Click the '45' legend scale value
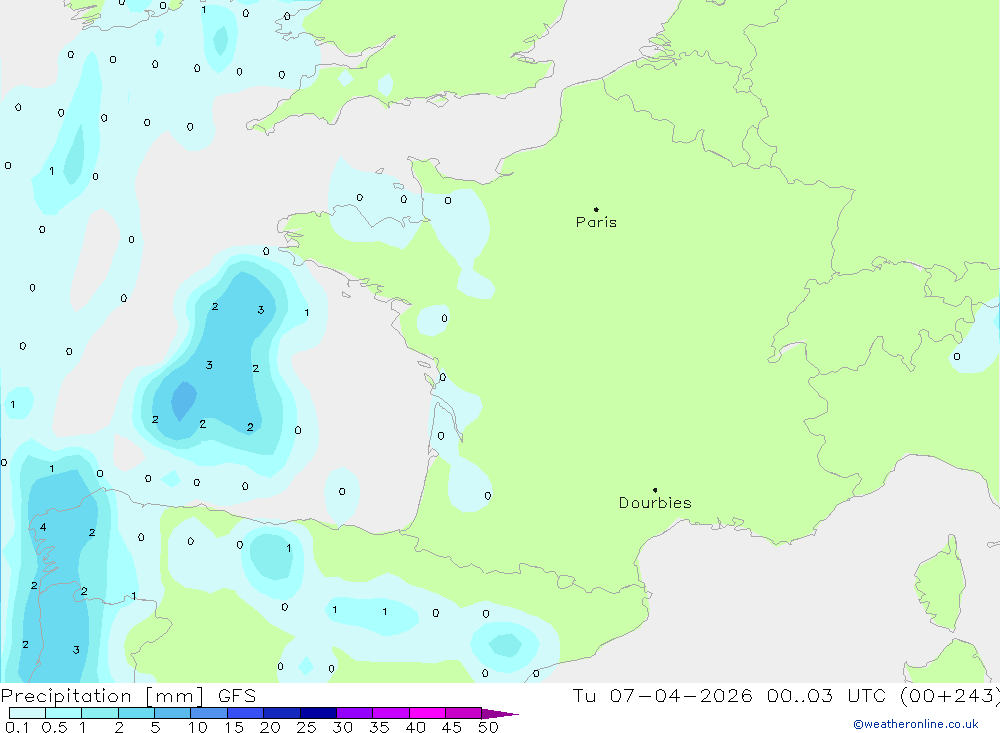This screenshot has width=1000, height=733. click(452, 727)
